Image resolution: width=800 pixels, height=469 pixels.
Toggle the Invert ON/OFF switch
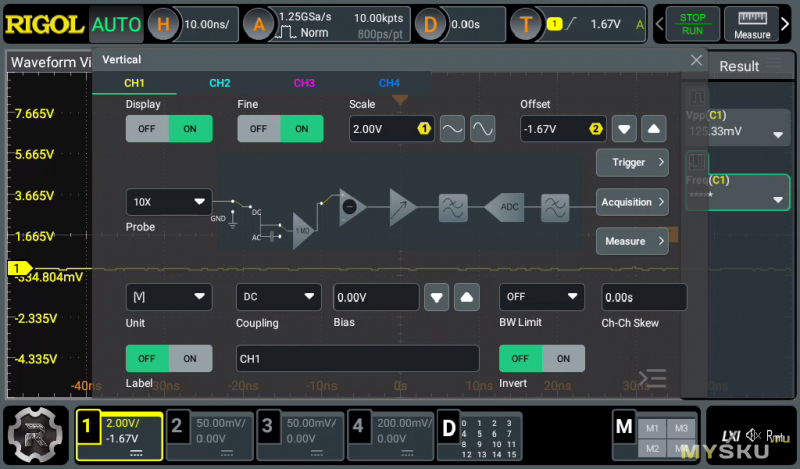coord(541,358)
